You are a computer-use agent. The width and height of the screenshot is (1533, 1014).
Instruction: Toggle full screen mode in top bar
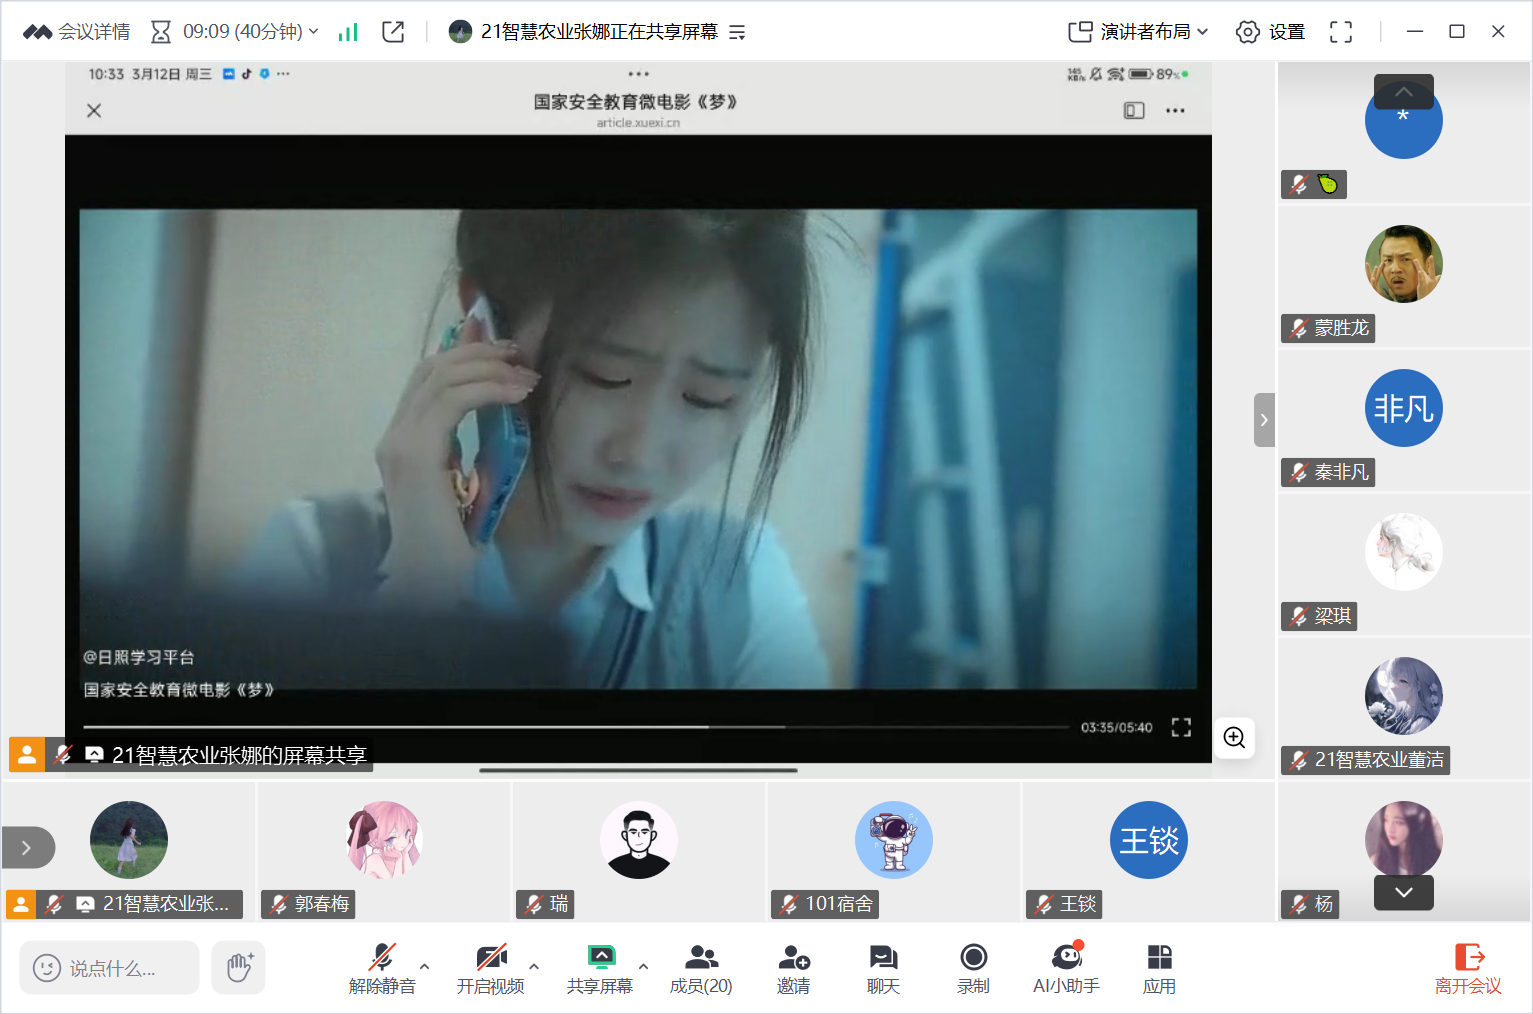1340,32
